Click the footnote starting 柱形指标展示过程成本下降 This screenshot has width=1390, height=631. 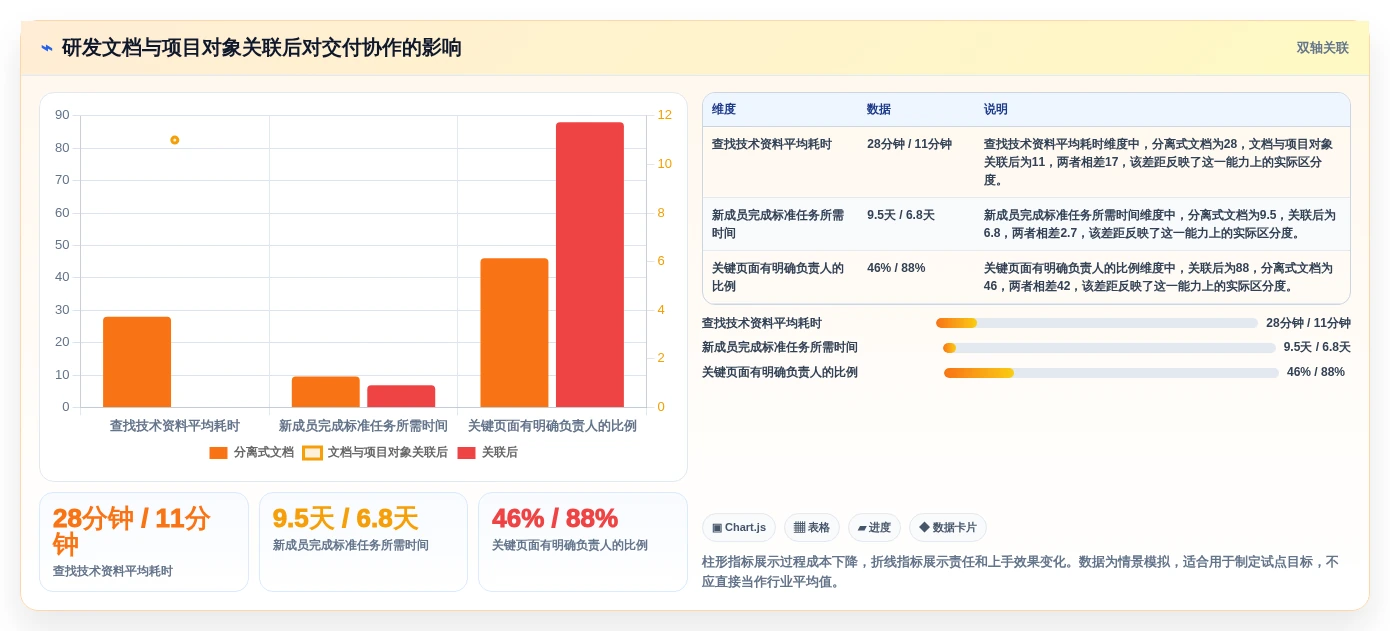click(x=1020, y=572)
